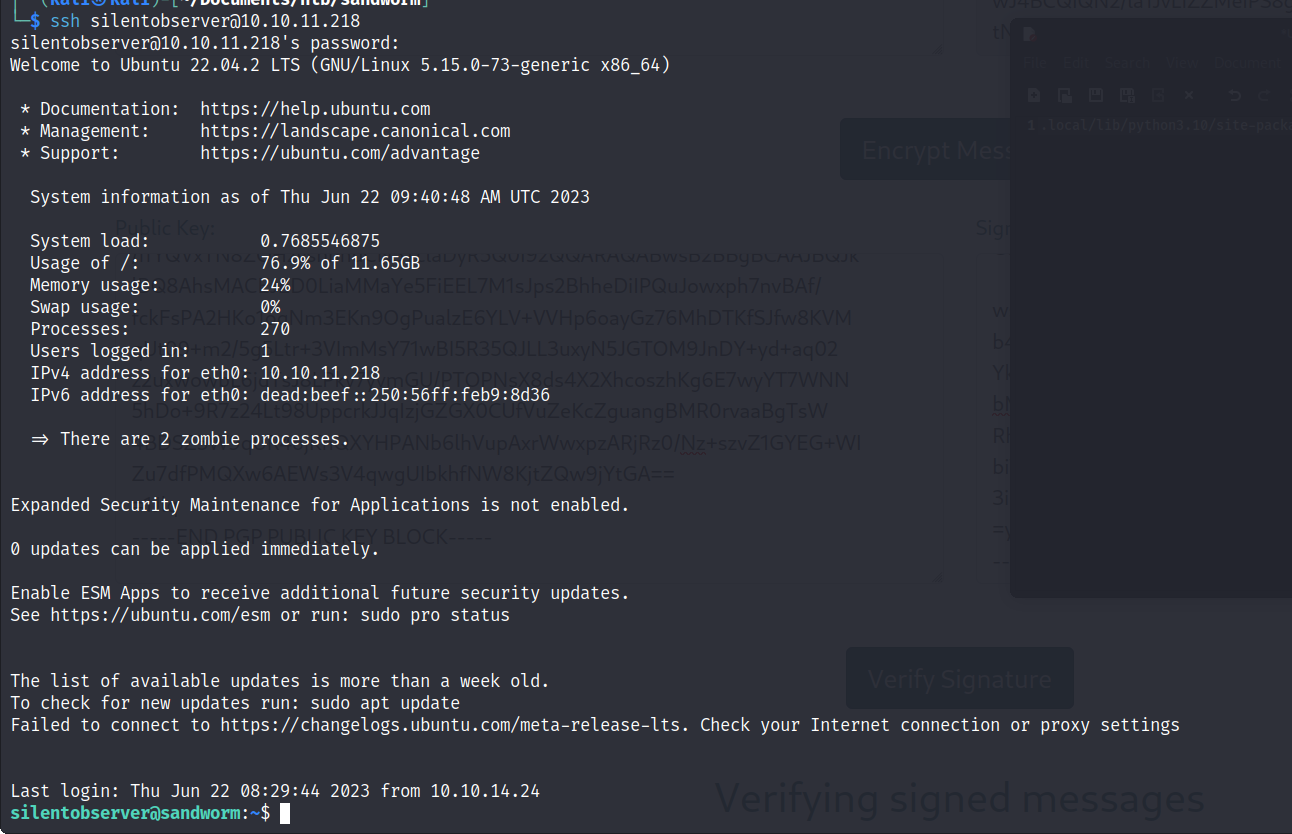1292x834 pixels.
Task: Click the Swap usage value 0%
Action: 270,307
